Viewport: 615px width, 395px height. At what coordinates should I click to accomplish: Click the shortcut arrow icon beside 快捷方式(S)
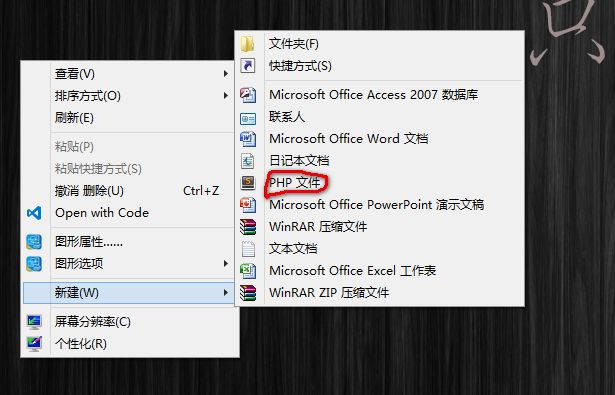point(247,66)
